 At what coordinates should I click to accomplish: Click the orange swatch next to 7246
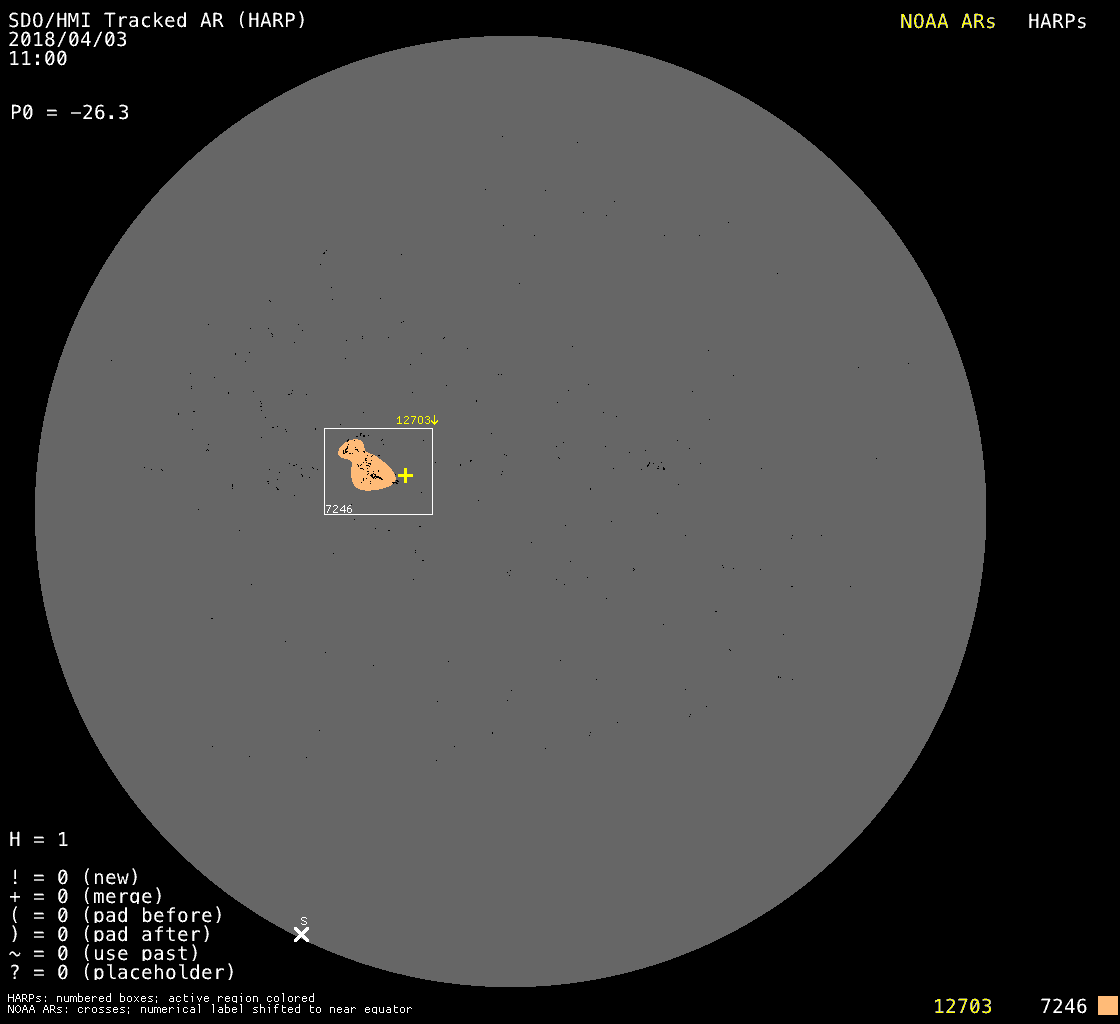coord(1107,1005)
